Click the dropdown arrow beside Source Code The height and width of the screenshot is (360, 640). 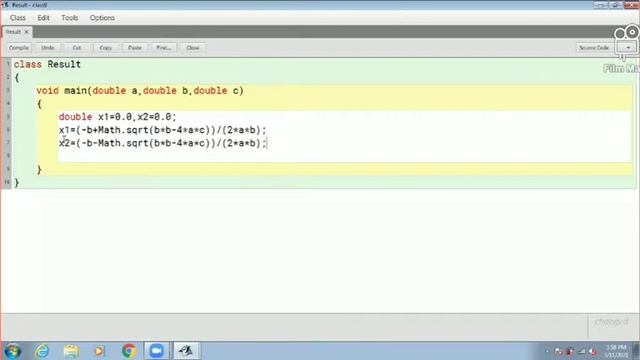tap(628, 48)
